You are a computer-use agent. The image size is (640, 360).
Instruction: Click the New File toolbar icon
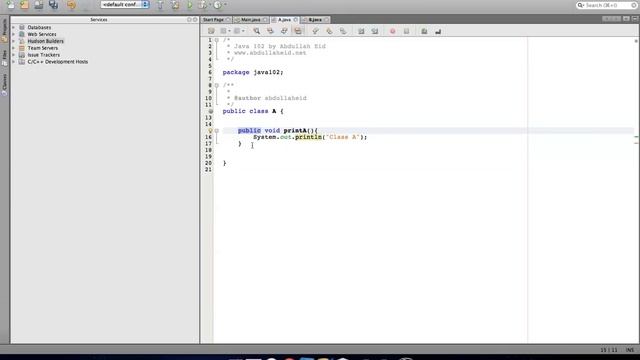pos(10,5)
